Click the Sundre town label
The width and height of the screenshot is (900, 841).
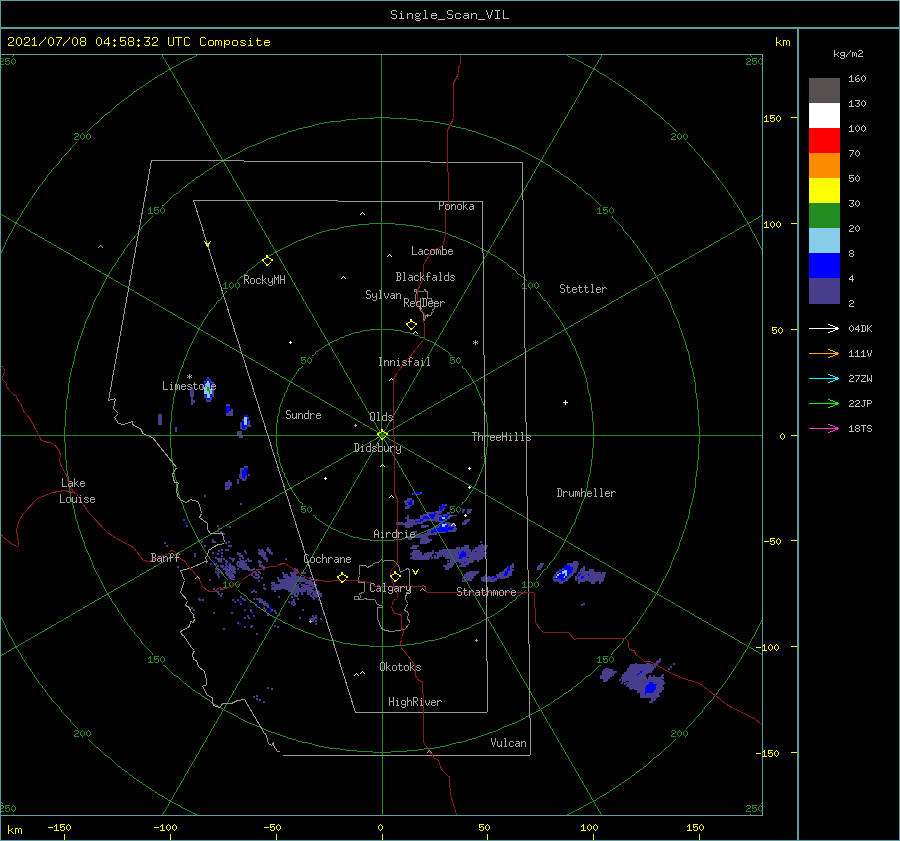coord(303,415)
